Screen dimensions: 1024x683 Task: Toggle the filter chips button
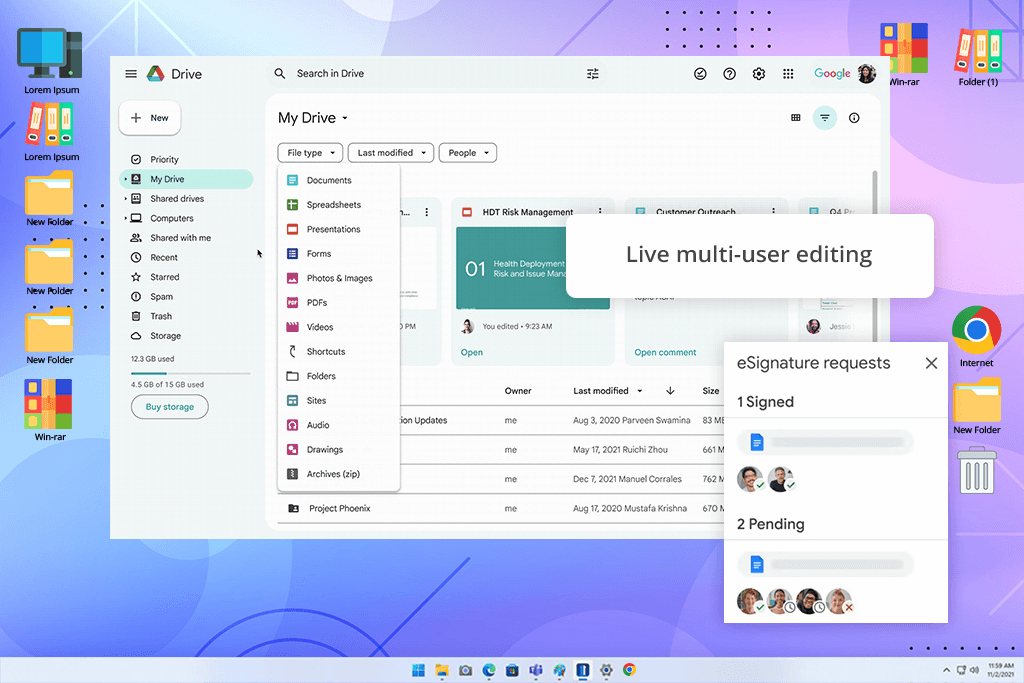825,118
